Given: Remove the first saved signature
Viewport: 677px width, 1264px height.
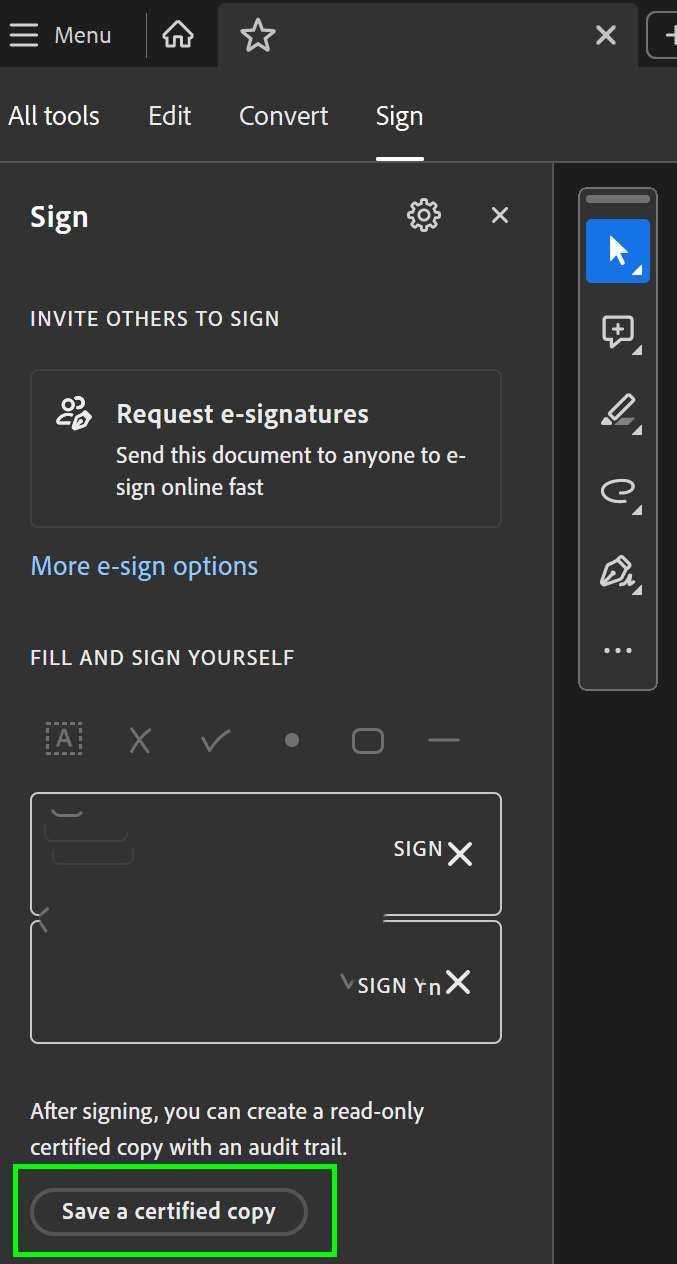Looking at the screenshot, I should click(x=459, y=854).
